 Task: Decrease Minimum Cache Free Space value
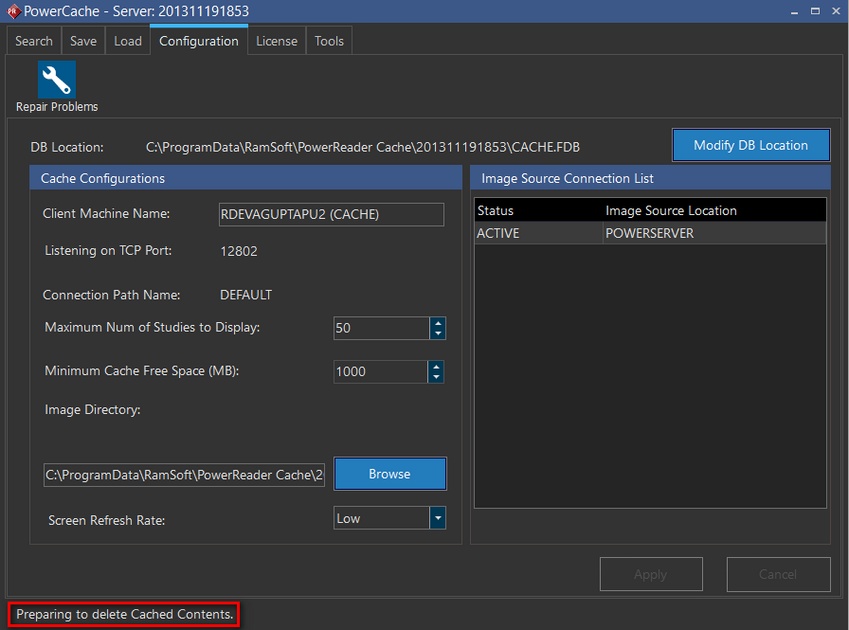436,377
